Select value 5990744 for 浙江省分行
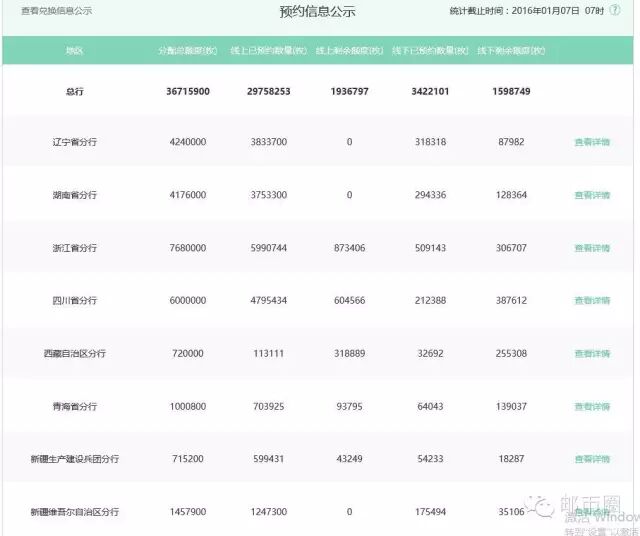The height and width of the screenshot is (536, 640). coord(269,248)
